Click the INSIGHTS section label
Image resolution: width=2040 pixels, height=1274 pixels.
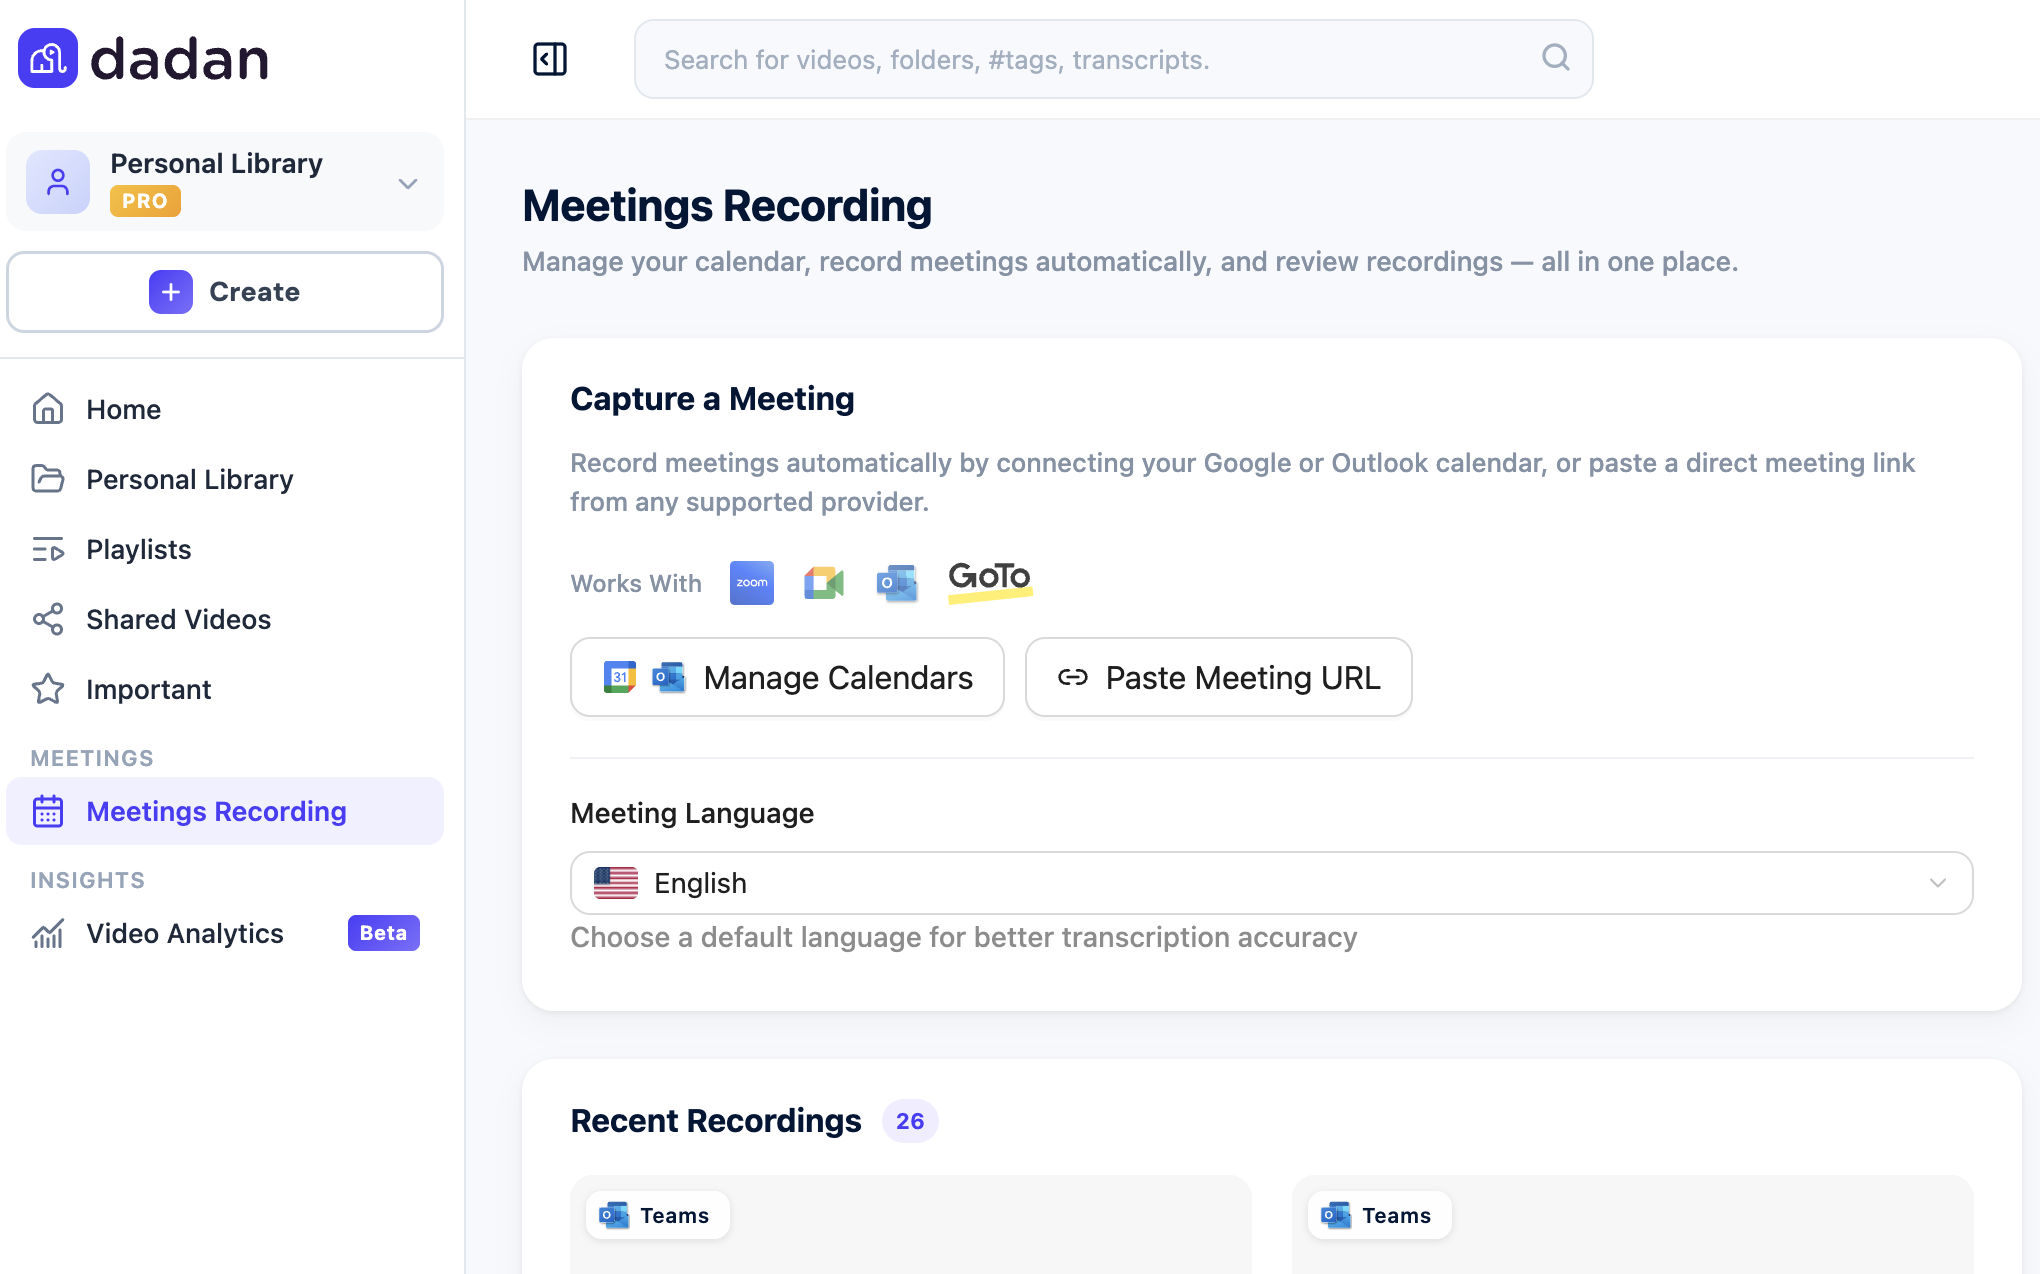coord(88,880)
